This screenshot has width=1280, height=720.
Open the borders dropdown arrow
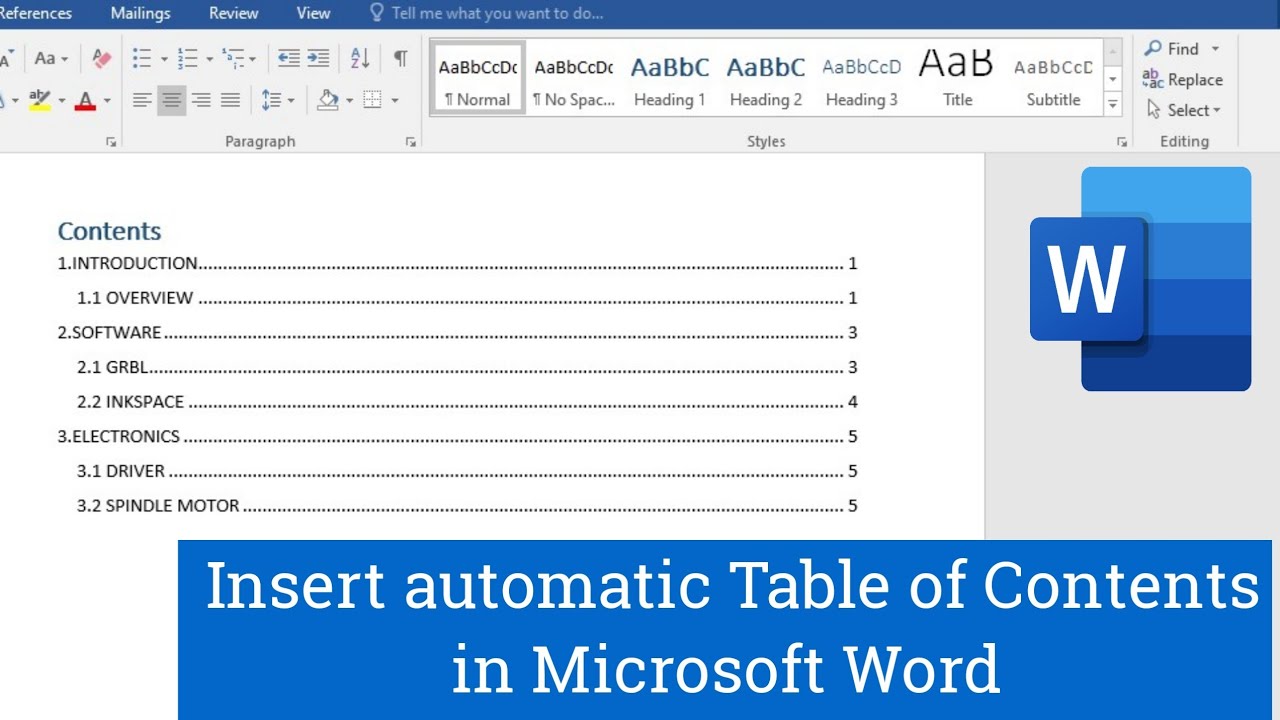[395, 101]
